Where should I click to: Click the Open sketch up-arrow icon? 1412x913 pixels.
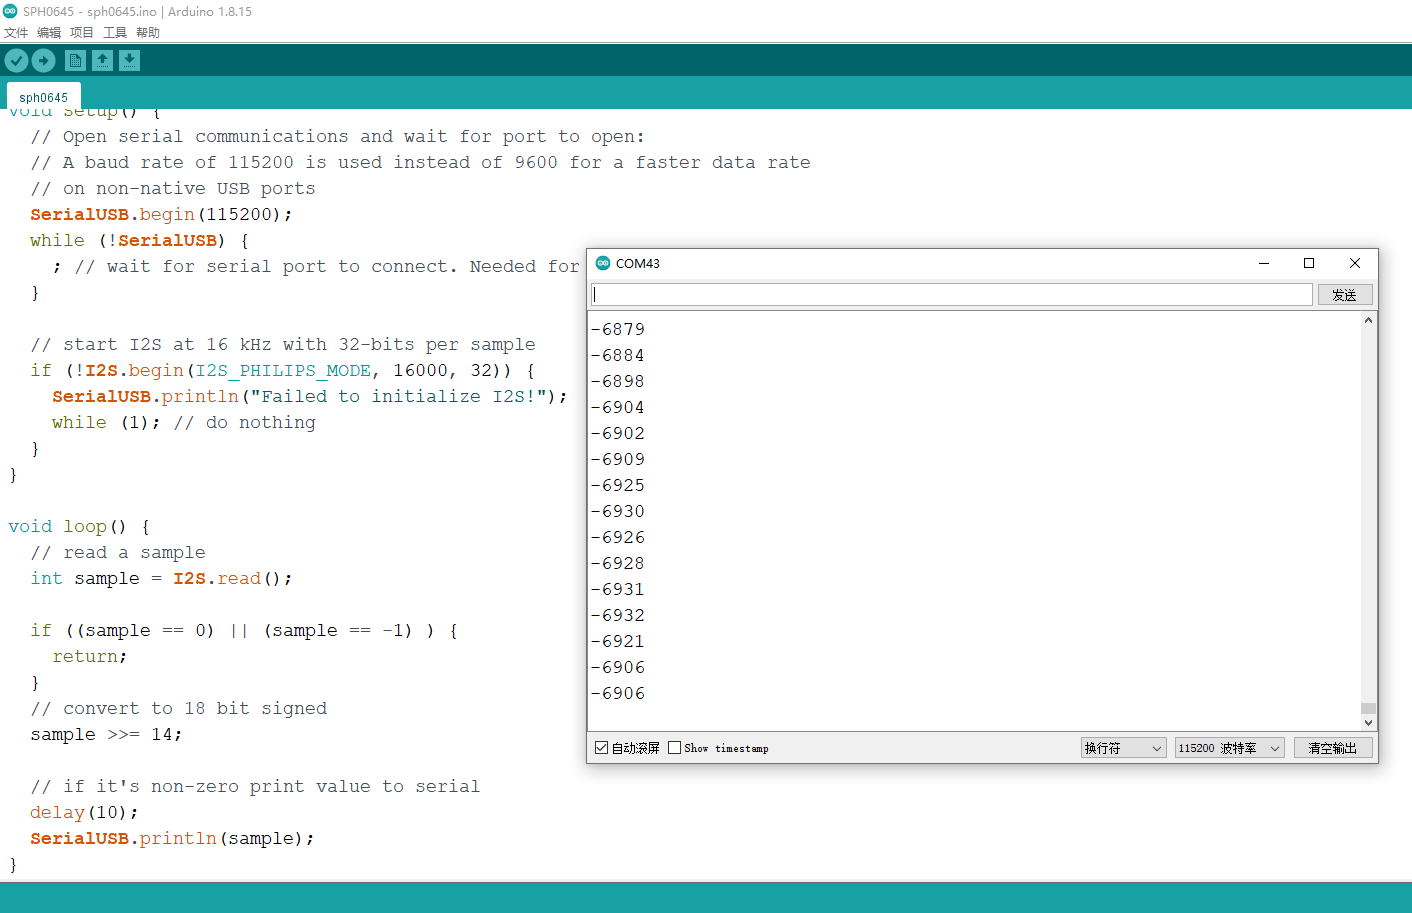point(102,61)
